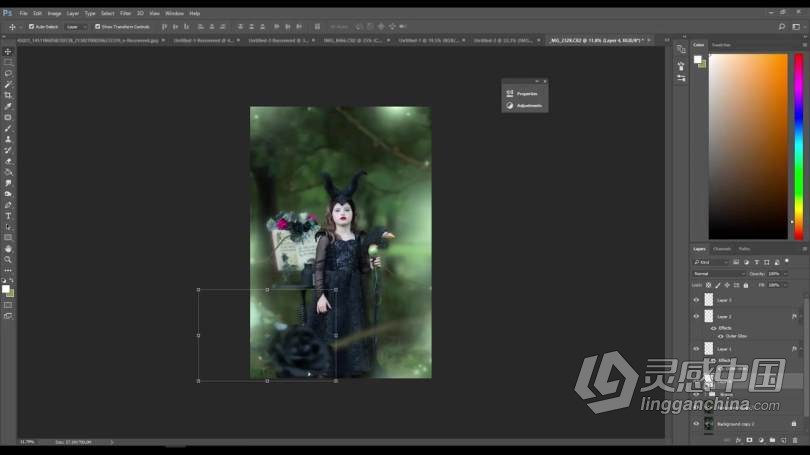Click the create new layer icon

784,441
